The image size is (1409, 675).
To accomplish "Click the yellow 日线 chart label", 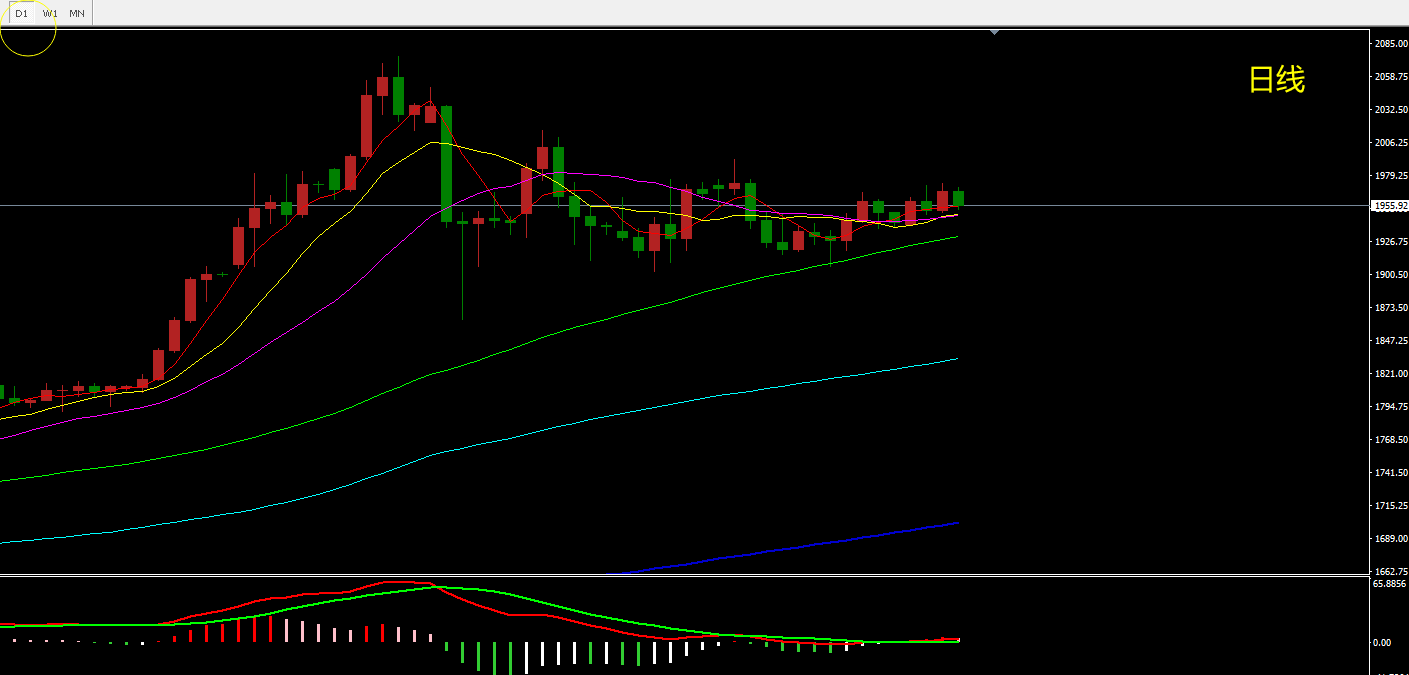I will 1277,80.
